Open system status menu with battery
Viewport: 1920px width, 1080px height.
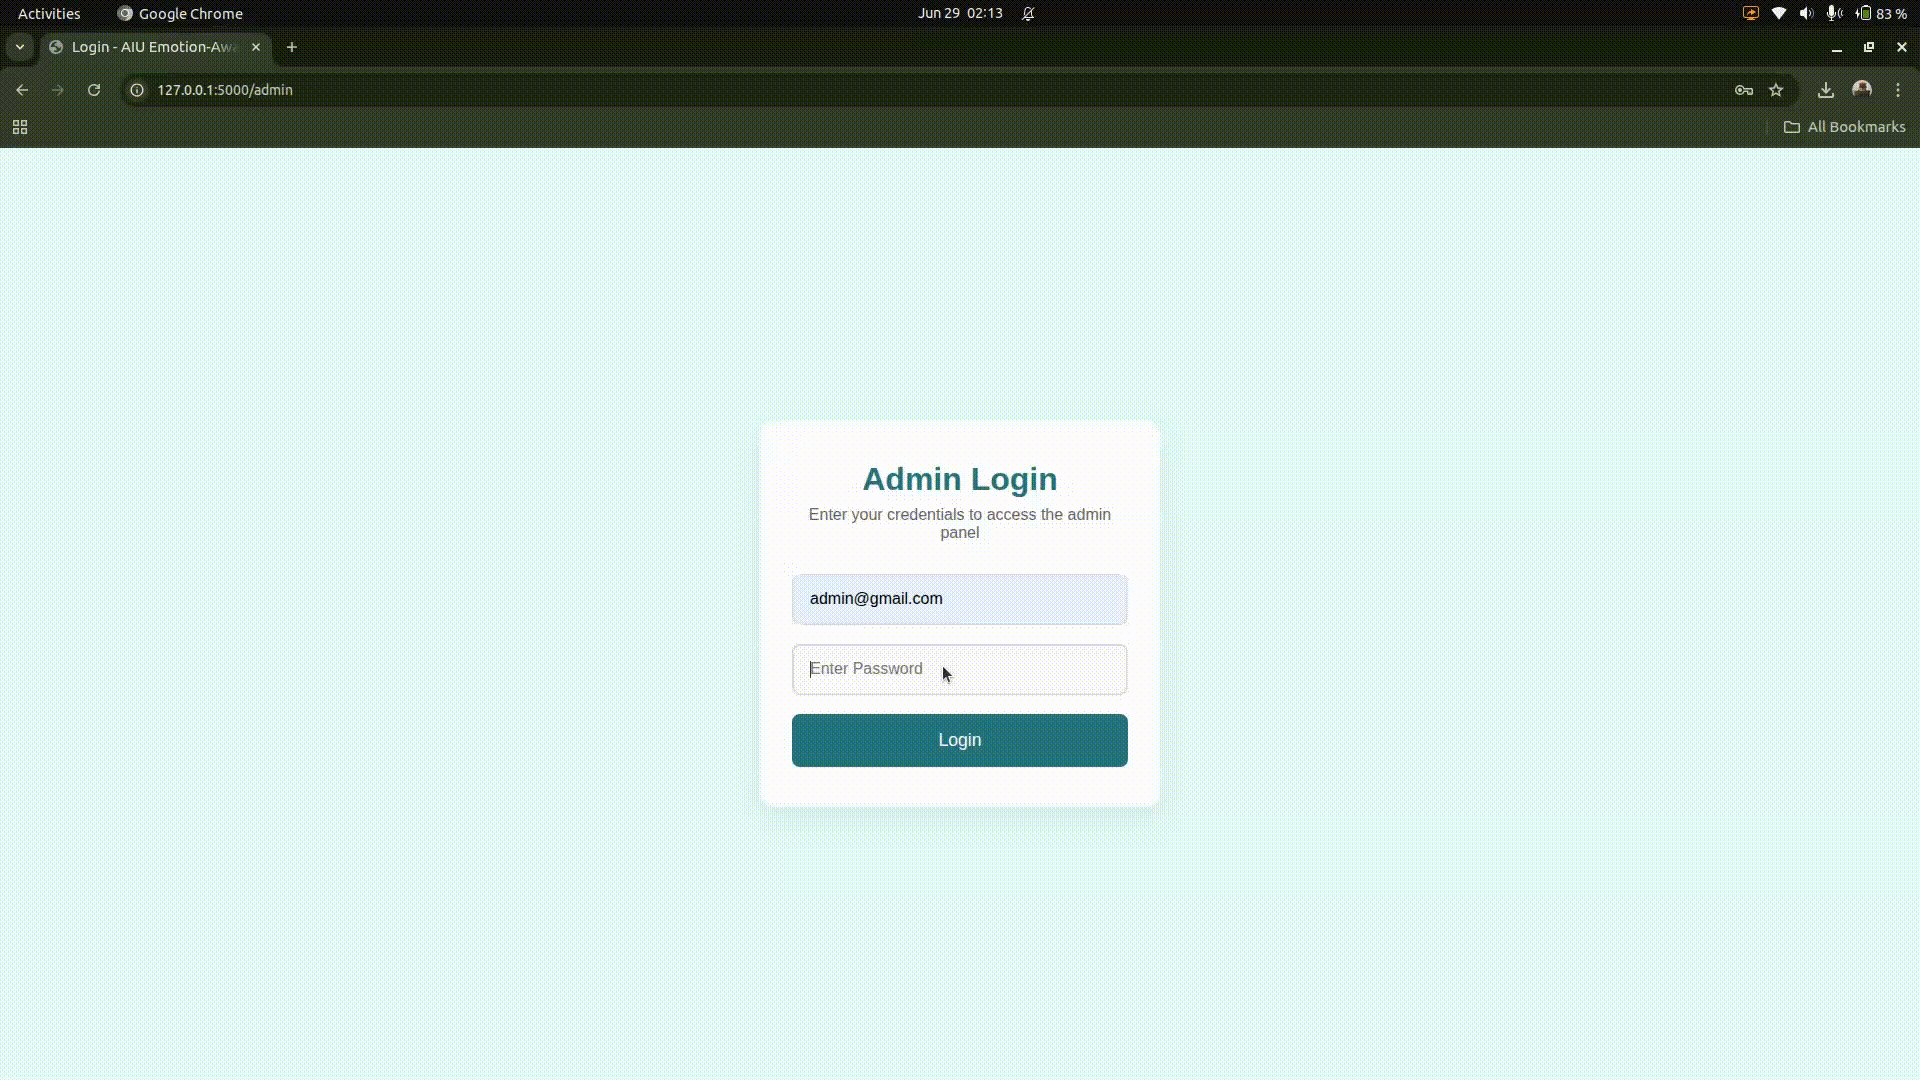pos(1880,13)
